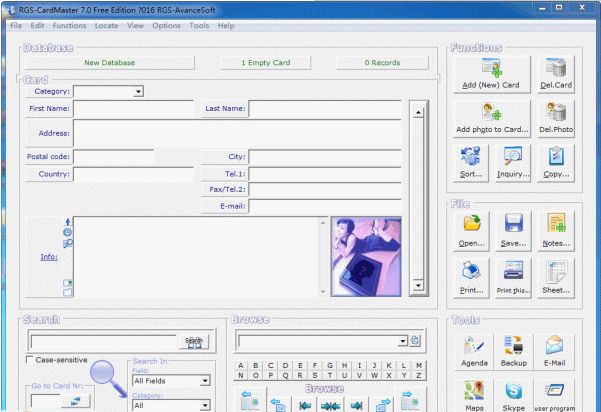Save the database file
This screenshot has height=412, width=601.
(513, 229)
